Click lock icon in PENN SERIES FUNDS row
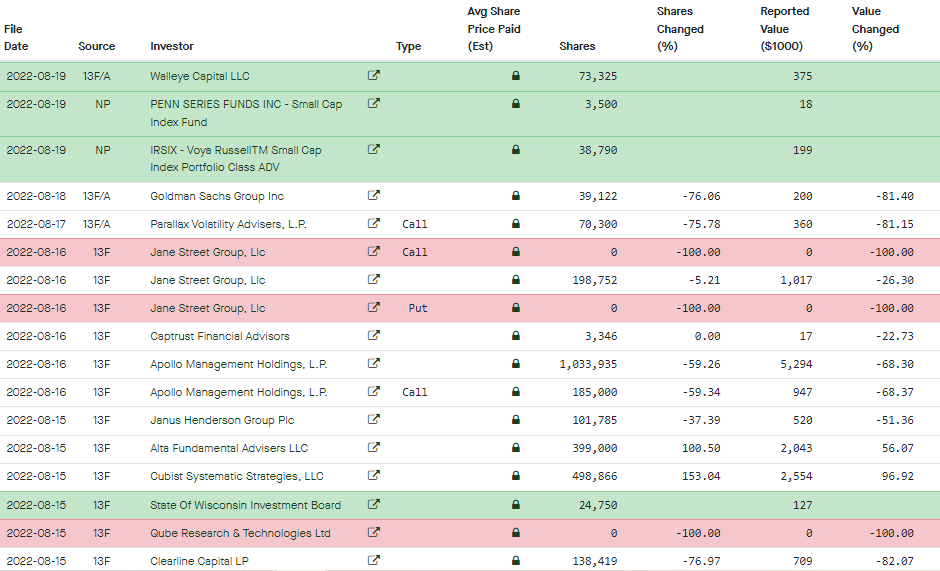940x571 pixels. coord(516,104)
